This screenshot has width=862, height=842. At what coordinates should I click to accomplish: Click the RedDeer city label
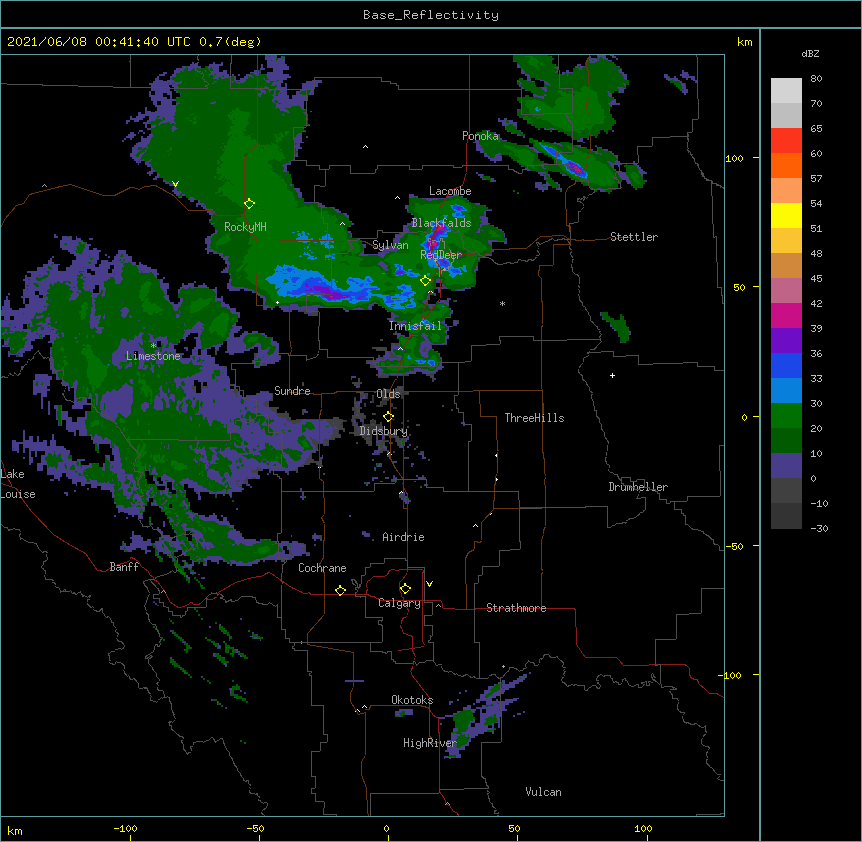(441, 254)
